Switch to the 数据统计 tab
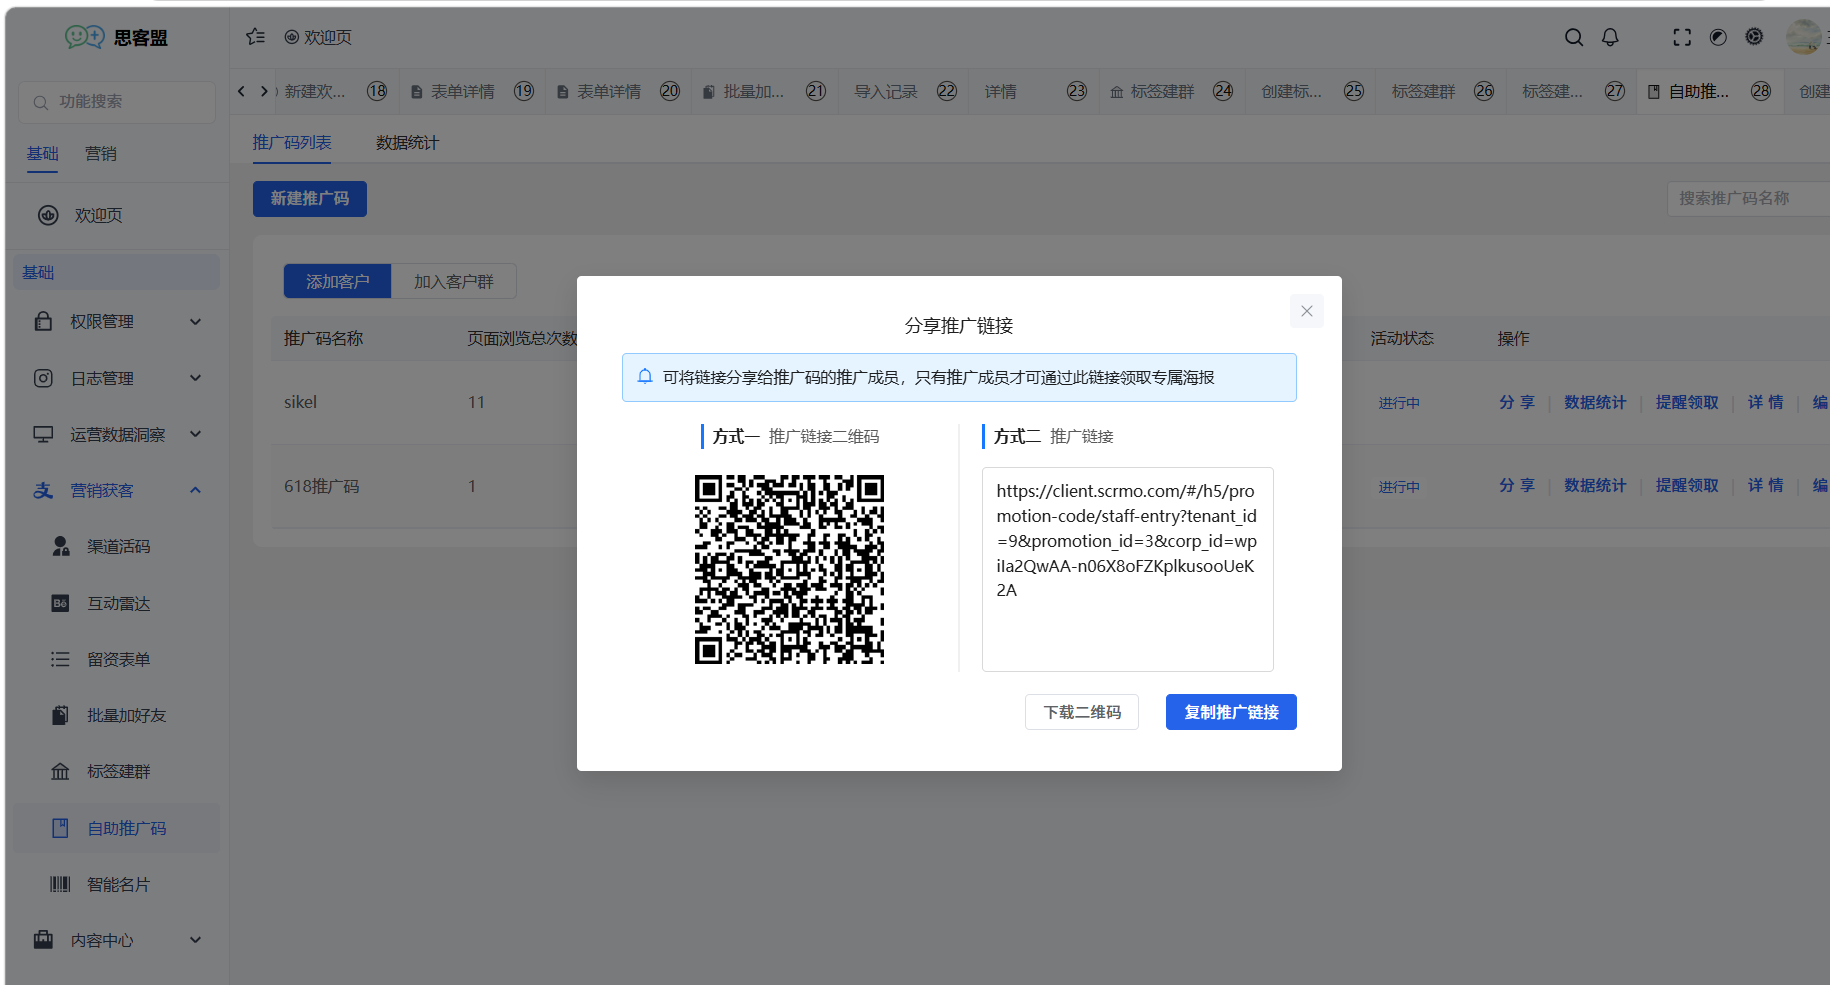Viewport: 1830px width, 985px height. click(x=407, y=143)
